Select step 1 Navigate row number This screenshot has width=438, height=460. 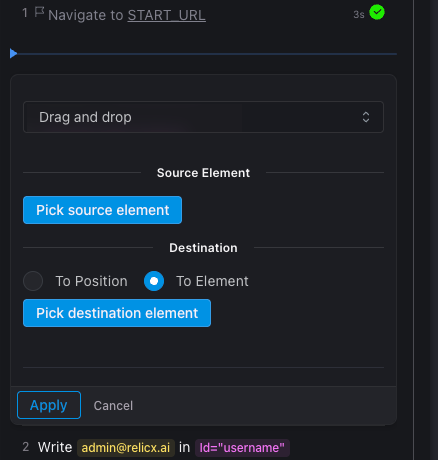click(25, 13)
